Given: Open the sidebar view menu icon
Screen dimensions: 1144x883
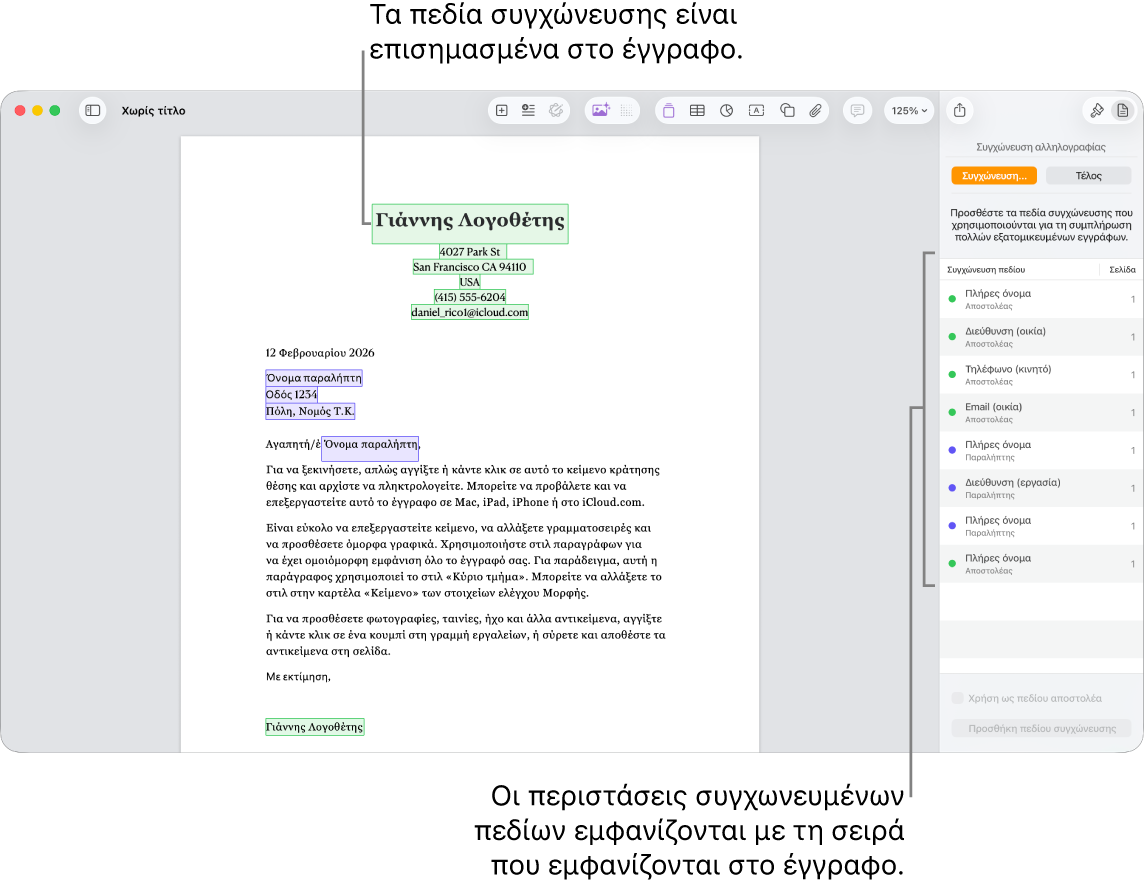Looking at the screenshot, I should pos(93,110).
